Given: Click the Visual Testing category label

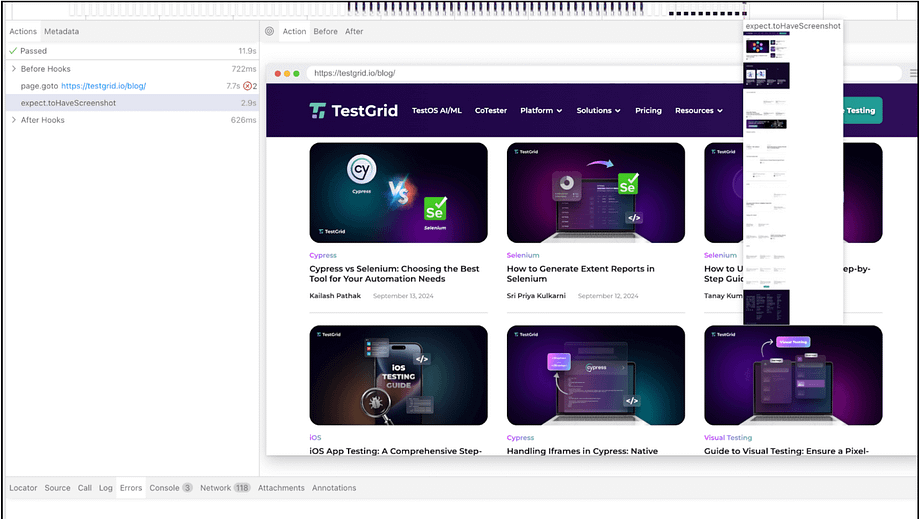Looking at the screenshot, I should coord(728,438).
